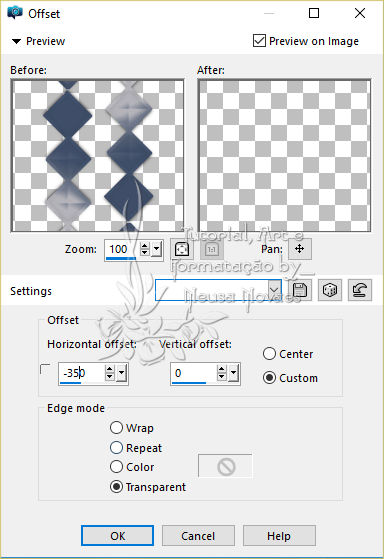Image resolution: width=384 pixels, height=559 pixels.
Task: Select the Center radio option
Action: pos(269,354)
